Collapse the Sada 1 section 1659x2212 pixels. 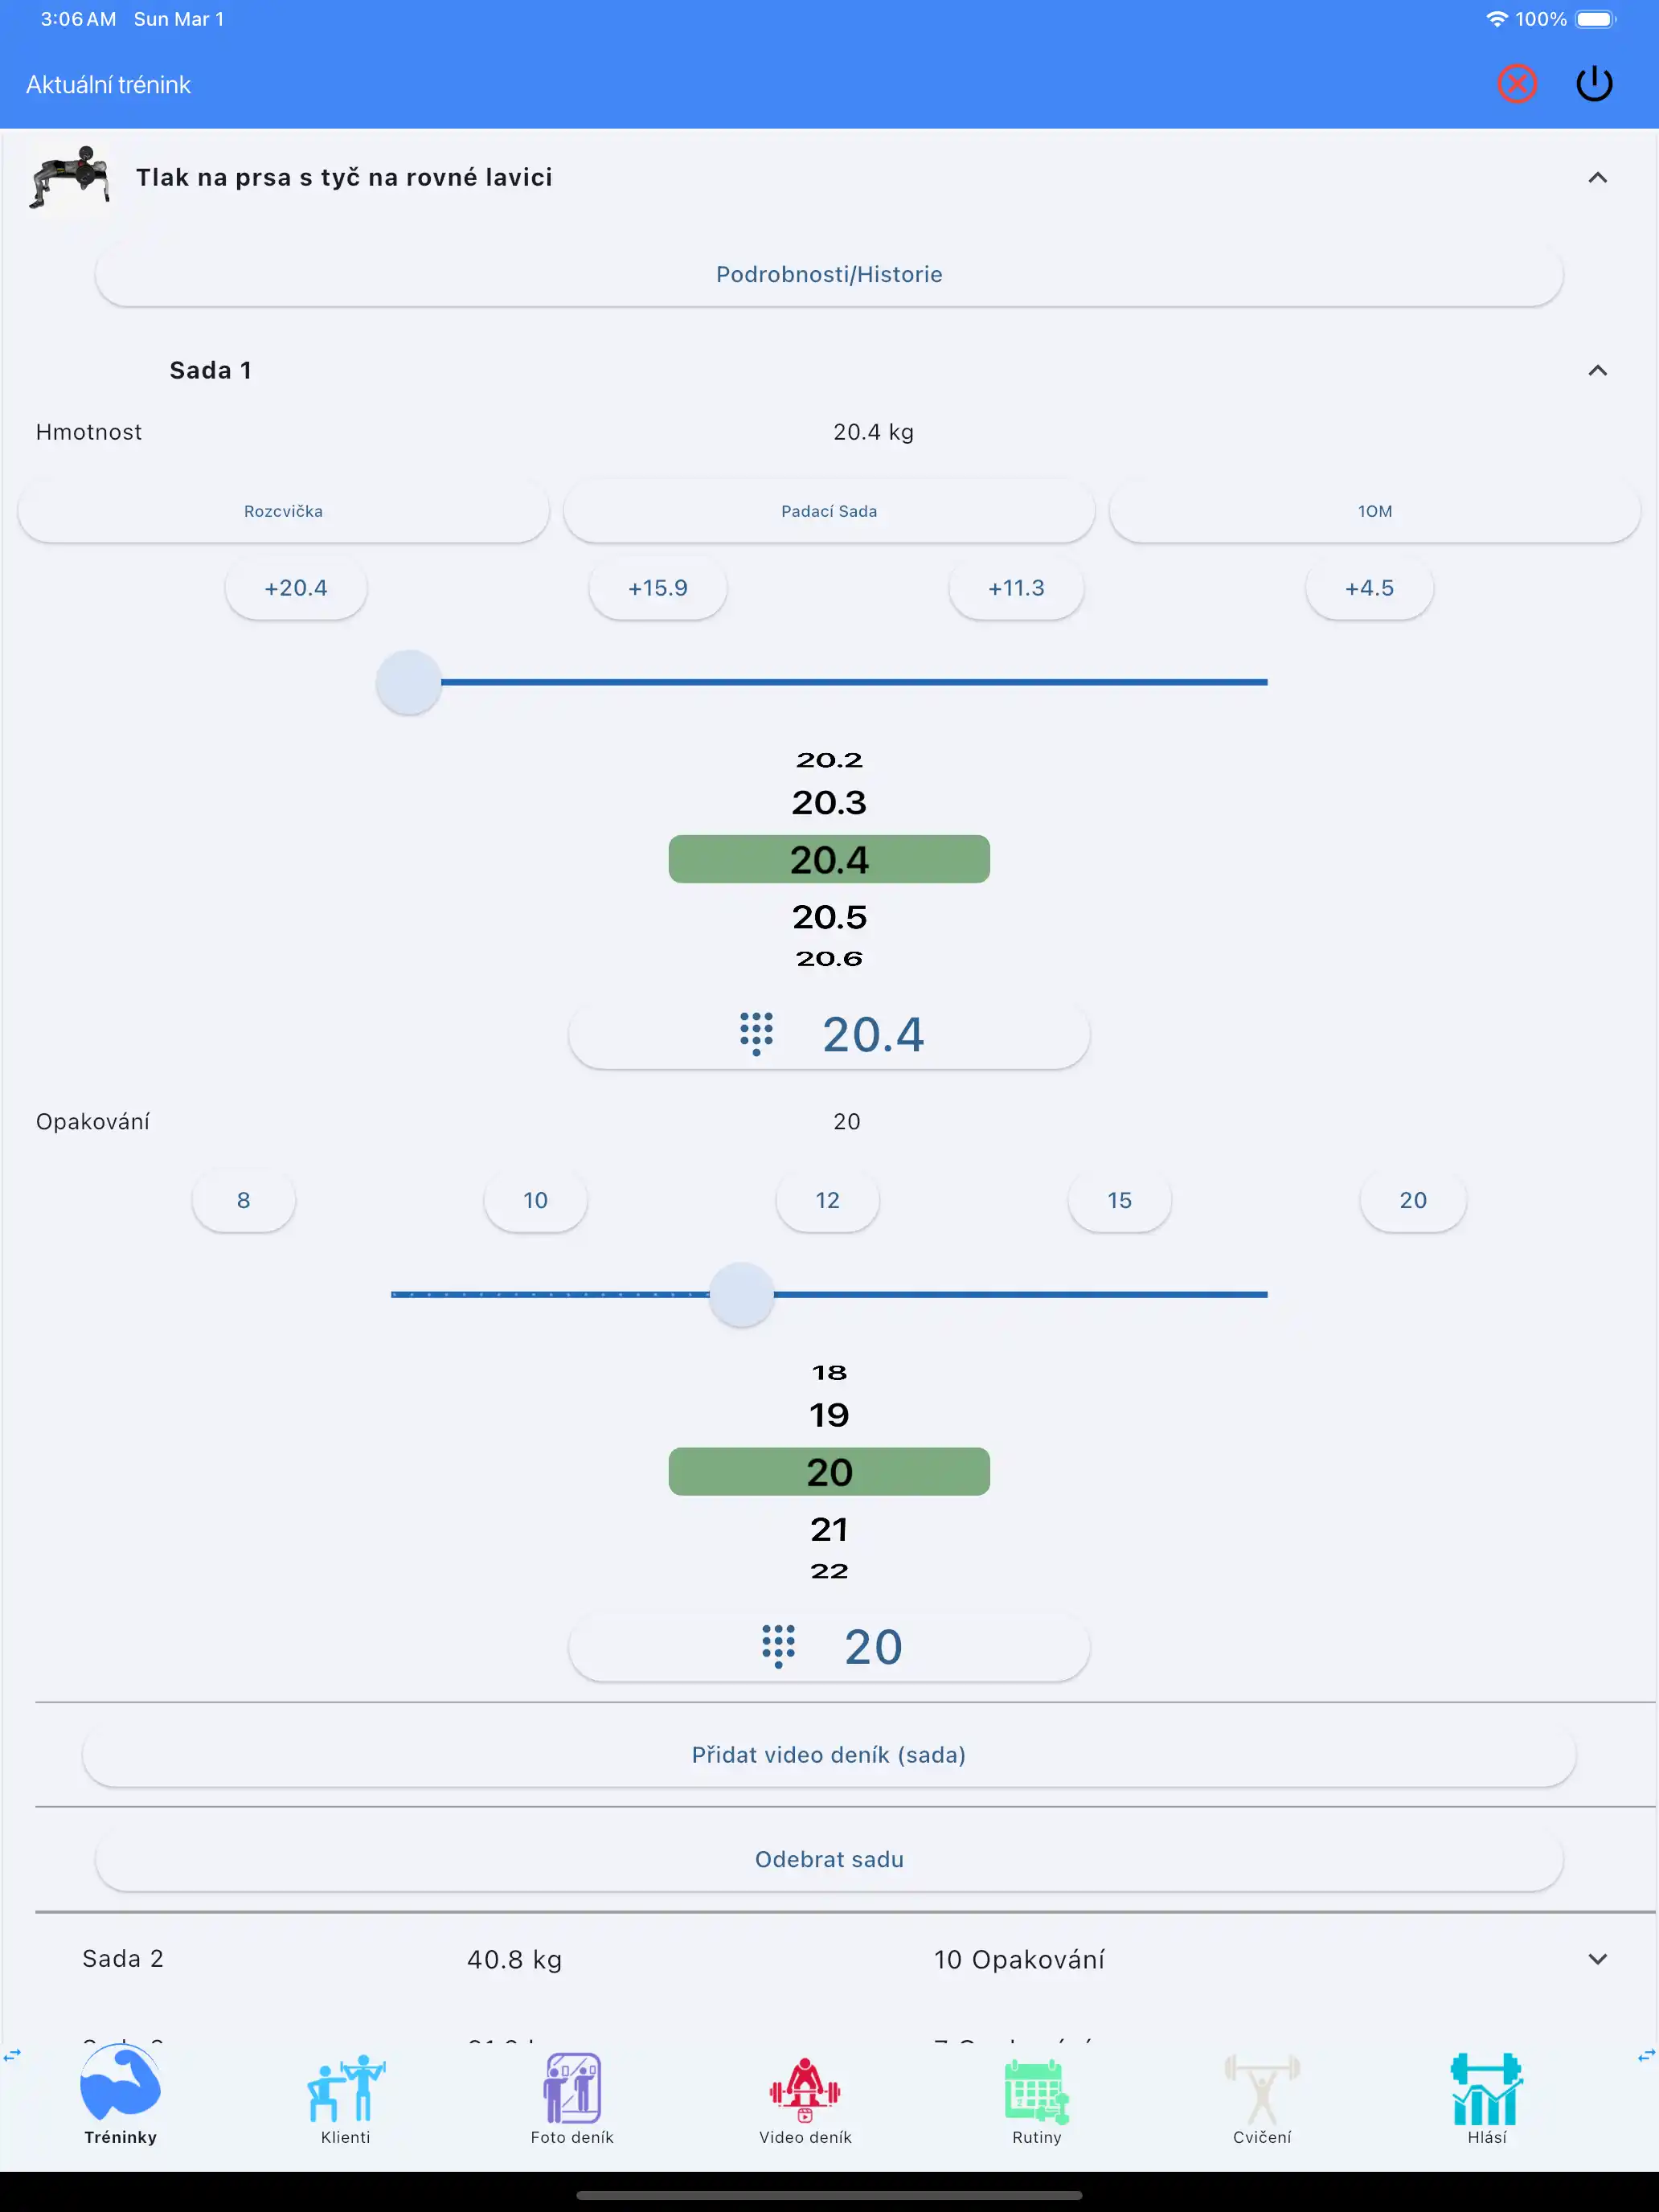point(1597,370)
